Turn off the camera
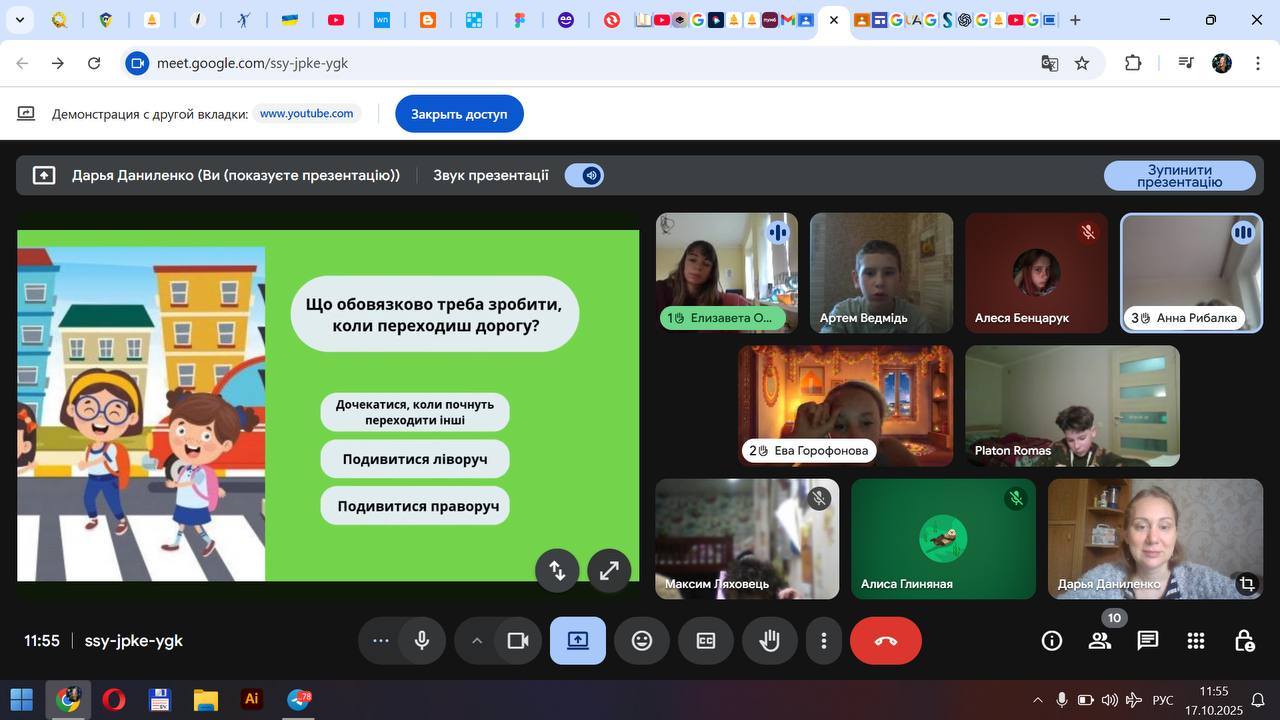 tap(517, 641)
